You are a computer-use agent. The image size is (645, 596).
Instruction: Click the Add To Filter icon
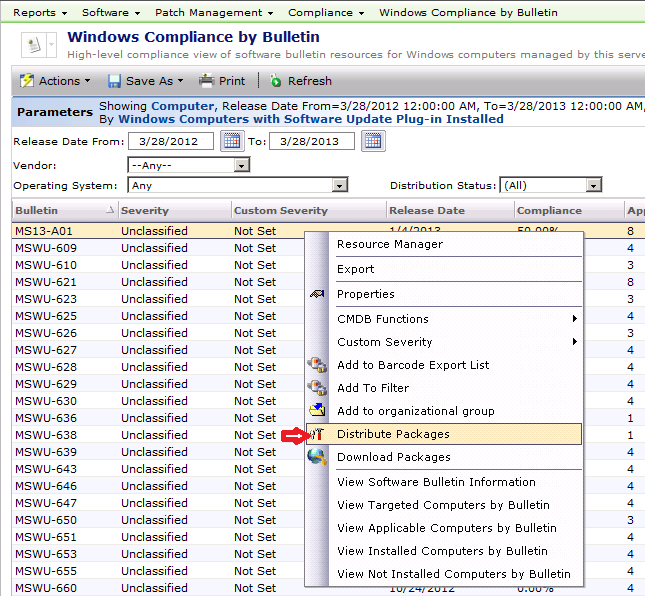(317, 388)
